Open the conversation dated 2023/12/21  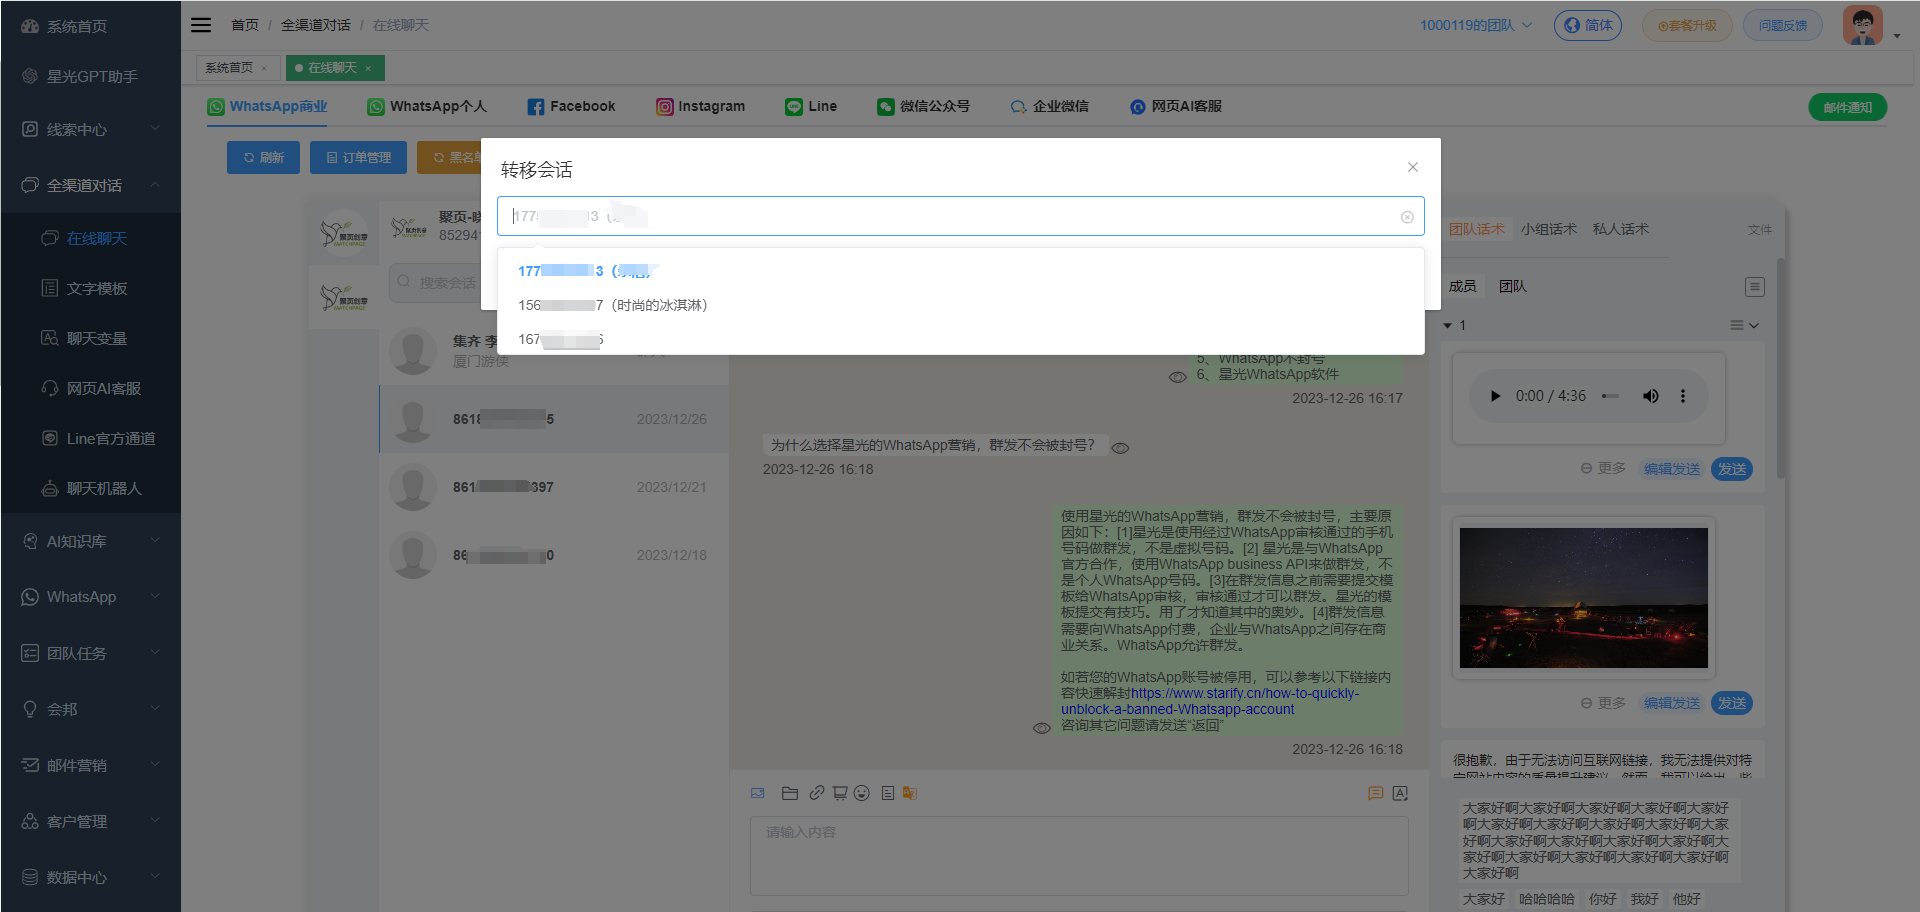coord(553,487)
